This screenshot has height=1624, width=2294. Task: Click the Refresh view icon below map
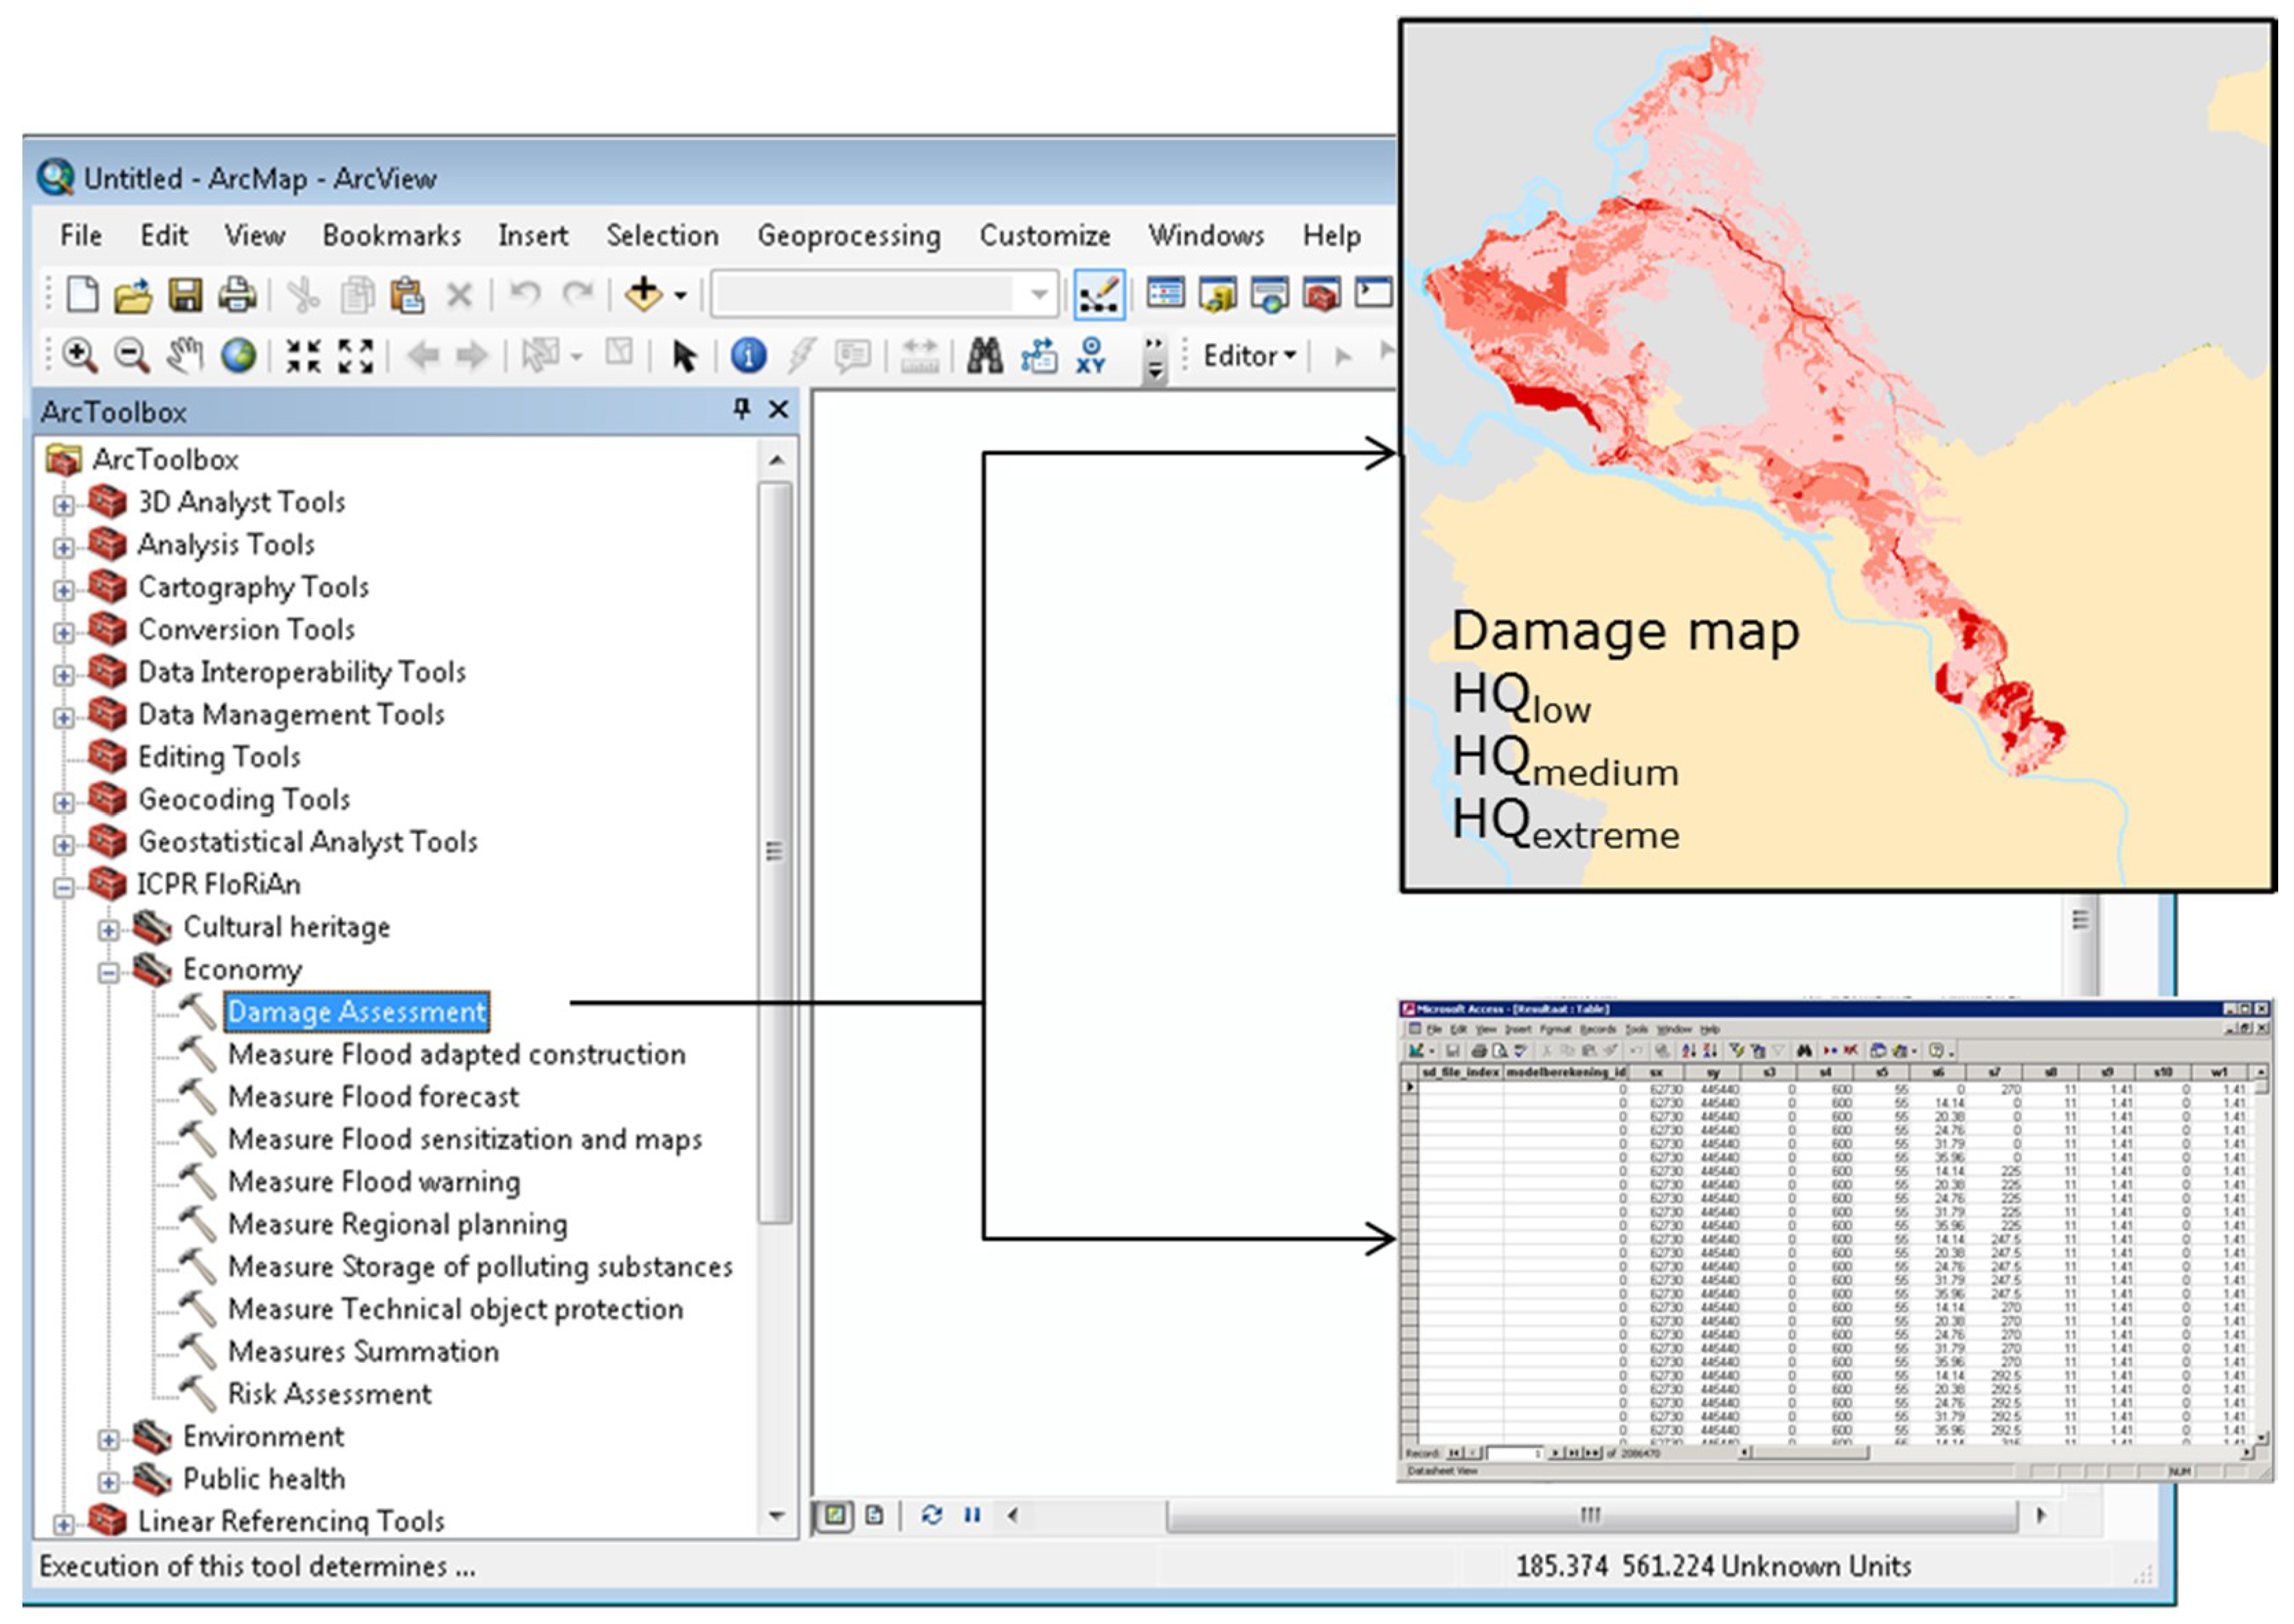[x=932, y=1515]
